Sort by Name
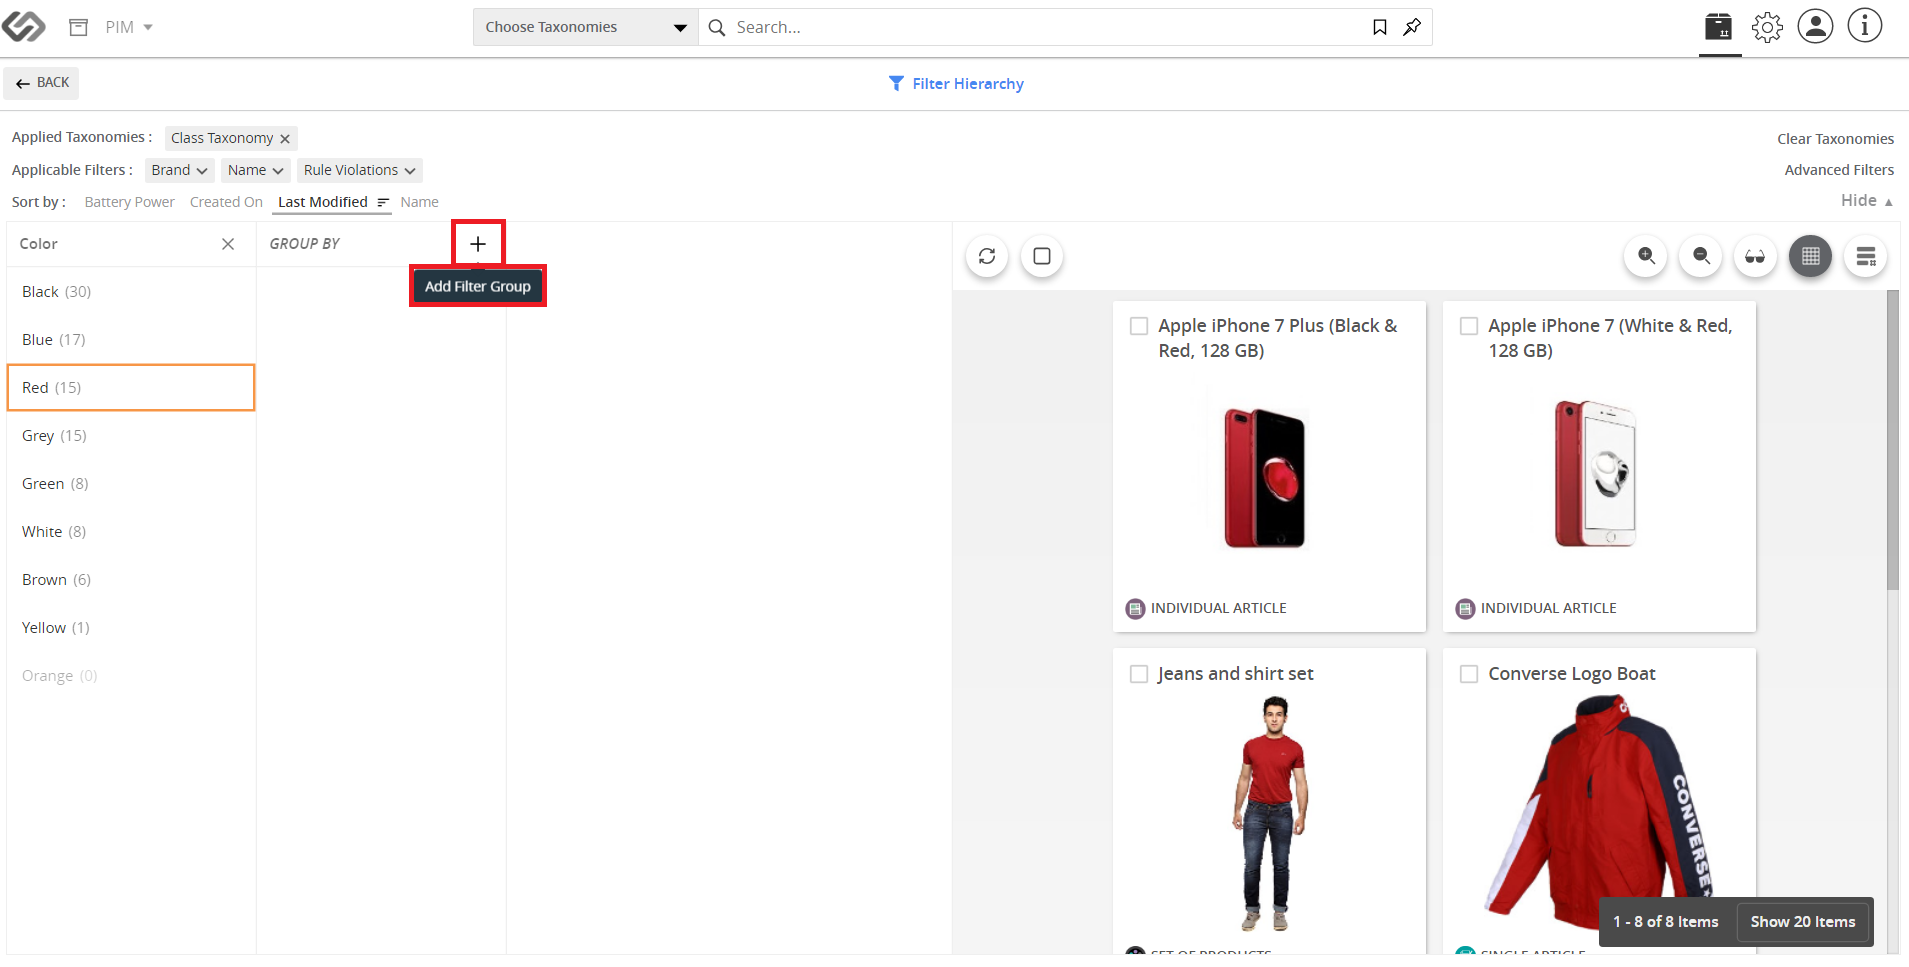This screenshot has height=967, width=1909. click(x=420, y=202)
